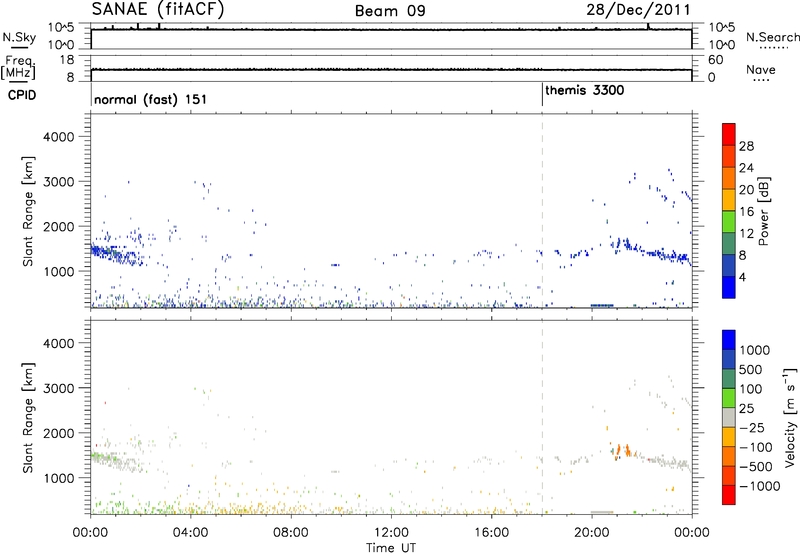
Task: Click the 24 label on Power colorbar
Action: [x=746, y=168]
